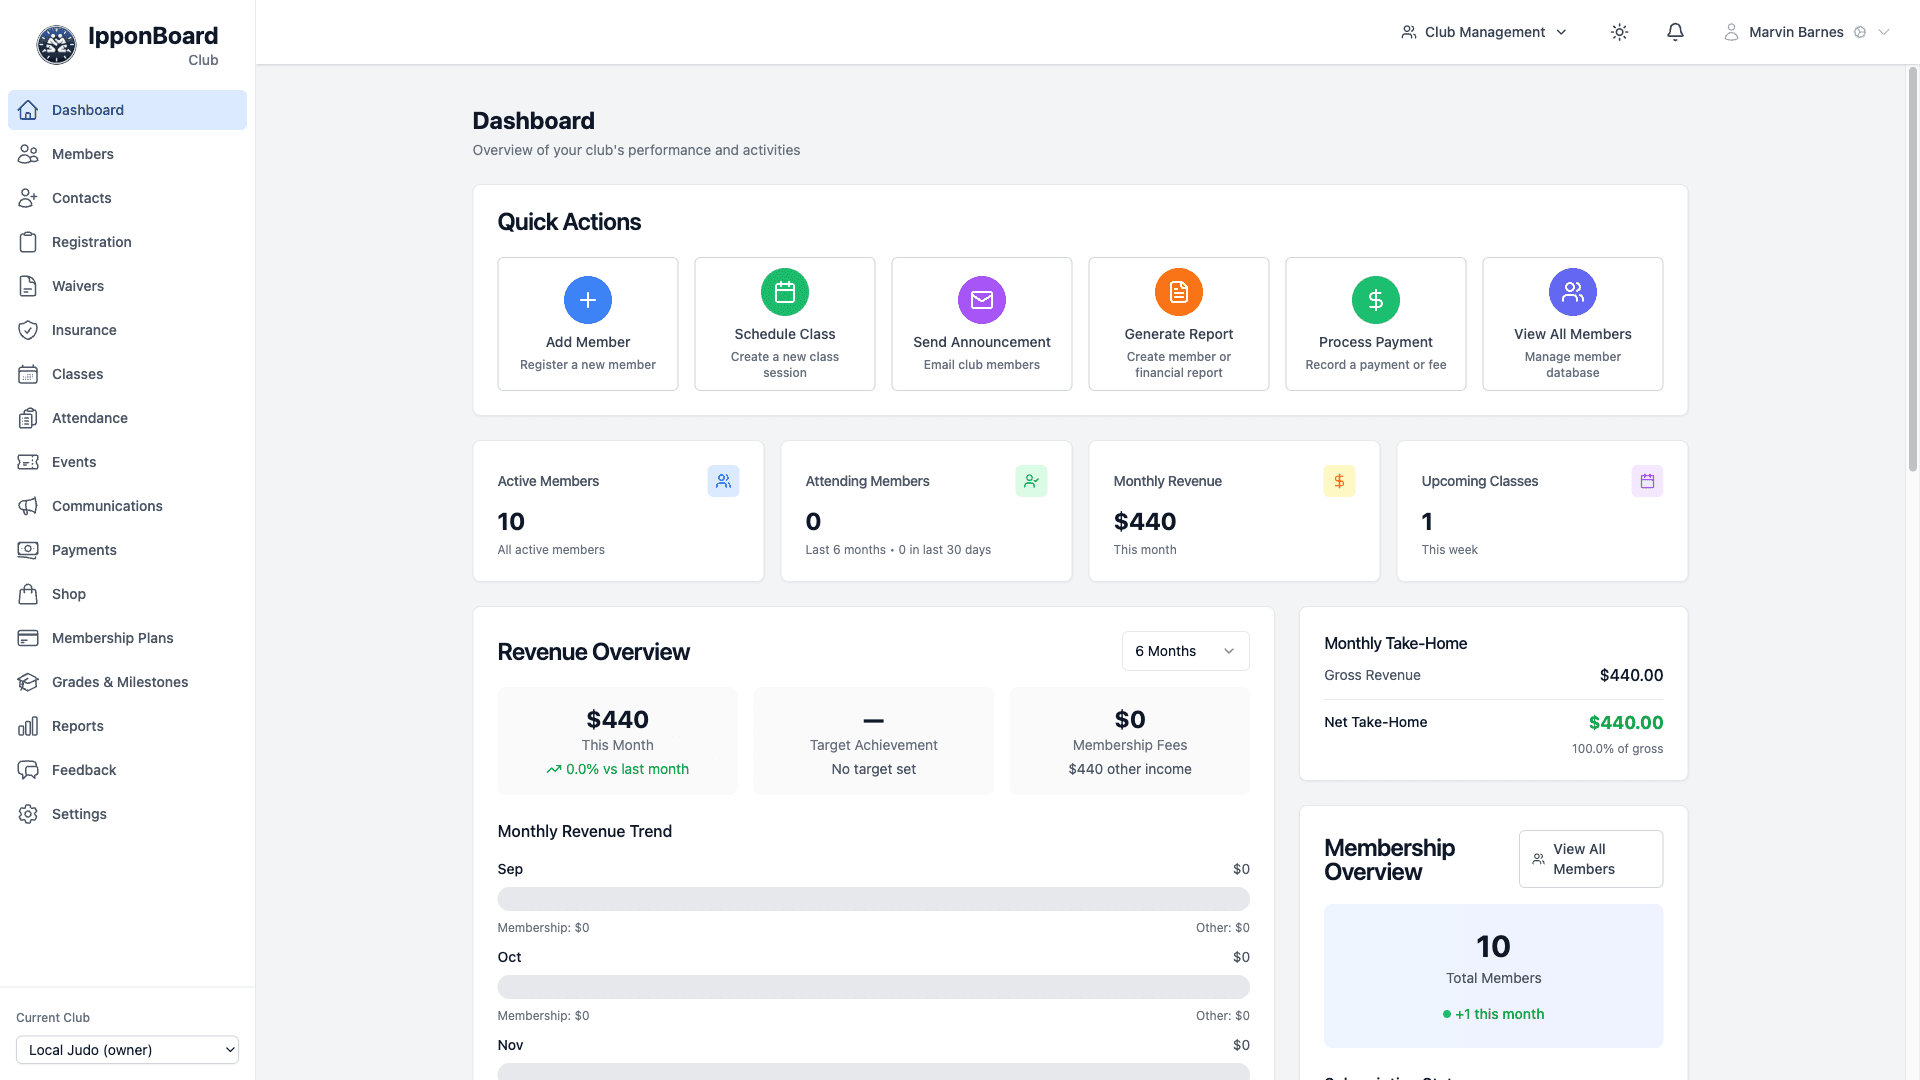
Task: Open the 6 Months period dropdown
Action: [1184, 651]
